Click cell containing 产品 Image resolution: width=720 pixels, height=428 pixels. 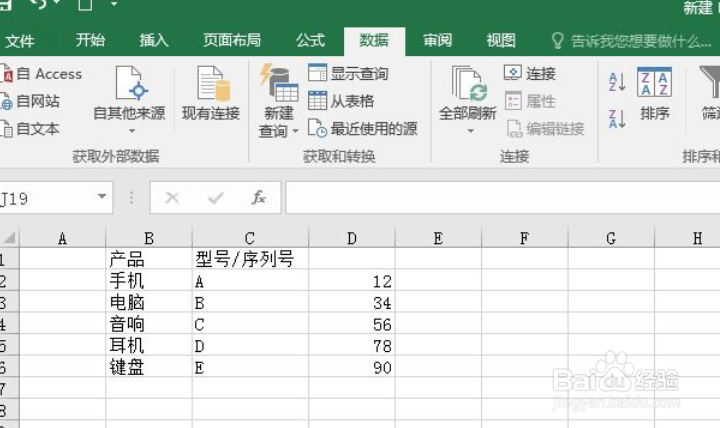tap(149, 259)
